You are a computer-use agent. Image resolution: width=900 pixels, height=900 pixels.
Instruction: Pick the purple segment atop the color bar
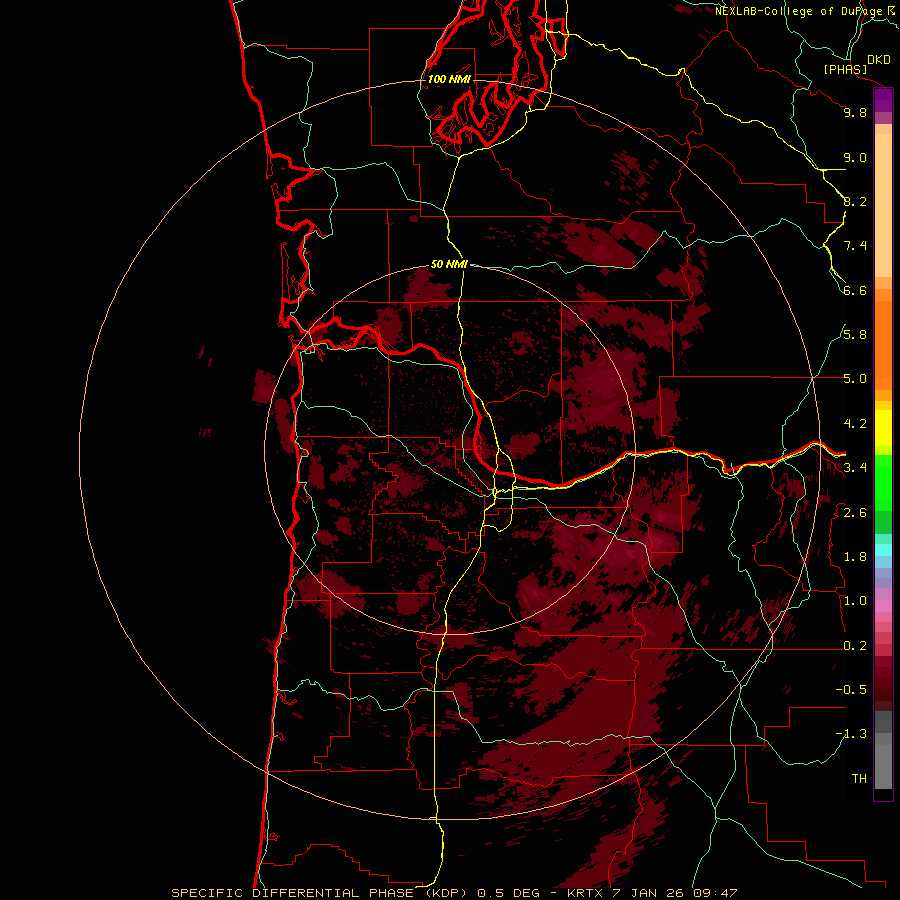click(883, 100)
